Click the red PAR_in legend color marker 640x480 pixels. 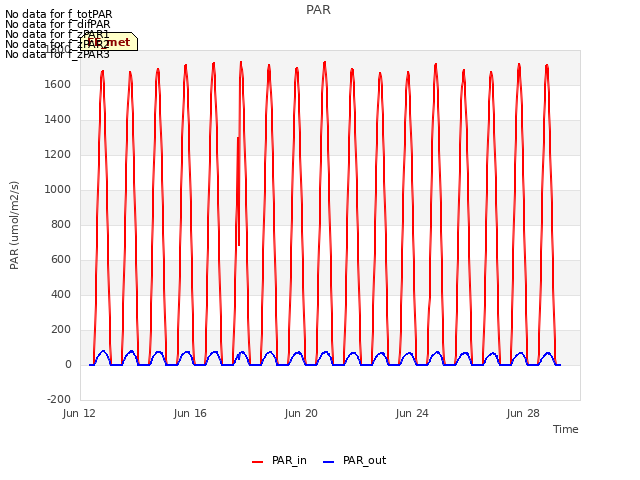click(x=258, y=462)
